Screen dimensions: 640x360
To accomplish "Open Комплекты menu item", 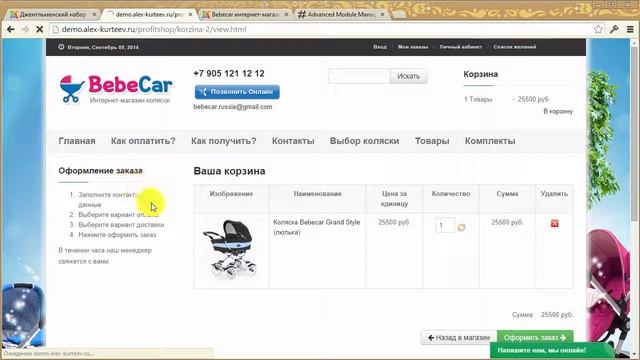I will pyautogui.click(x=490, y=141).
